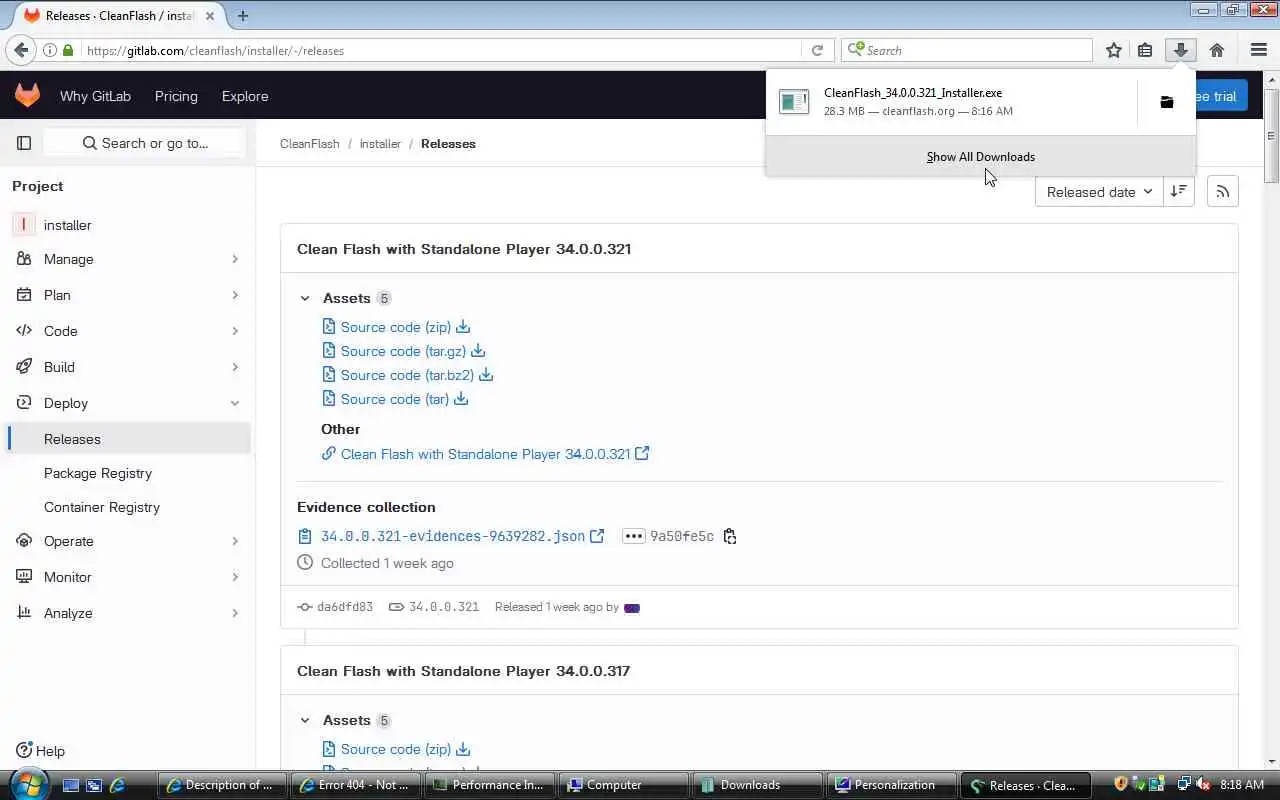Open the Source code (zip) link of 34.0.0.321
Image resolution: width=1280 pixels, height=800 pixels.
click(396, 327)
